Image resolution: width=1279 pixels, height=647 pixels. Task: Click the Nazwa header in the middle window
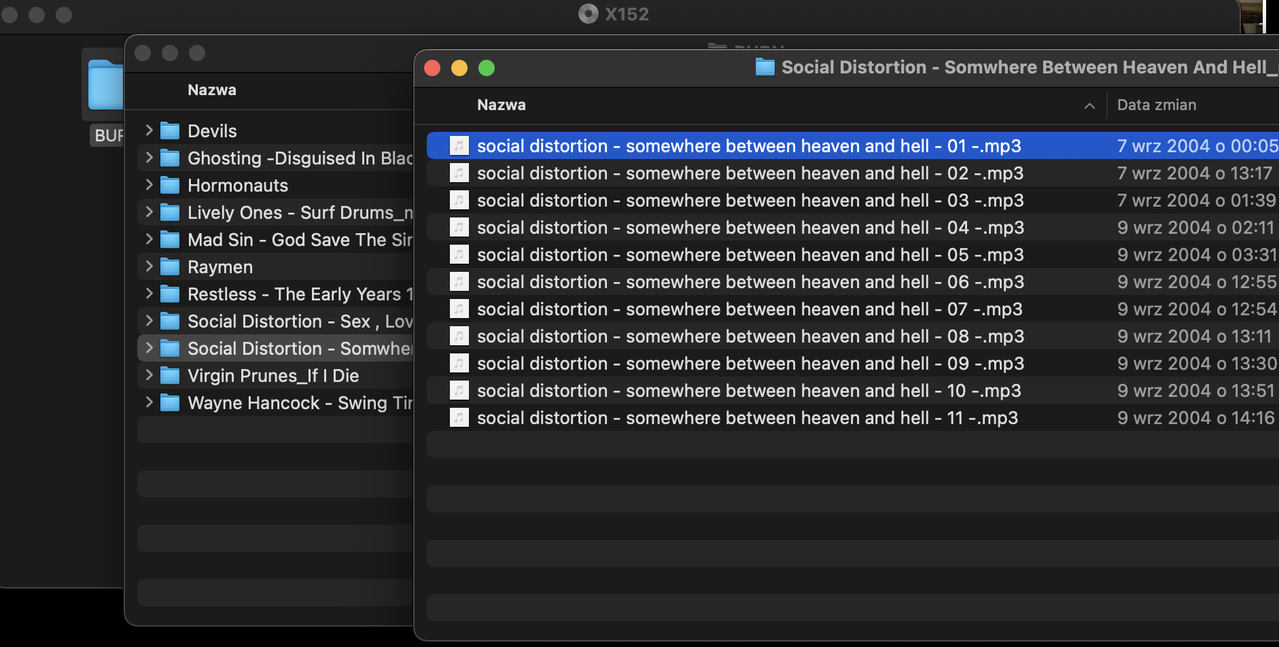pyautogui.click(x=212, y=90)
